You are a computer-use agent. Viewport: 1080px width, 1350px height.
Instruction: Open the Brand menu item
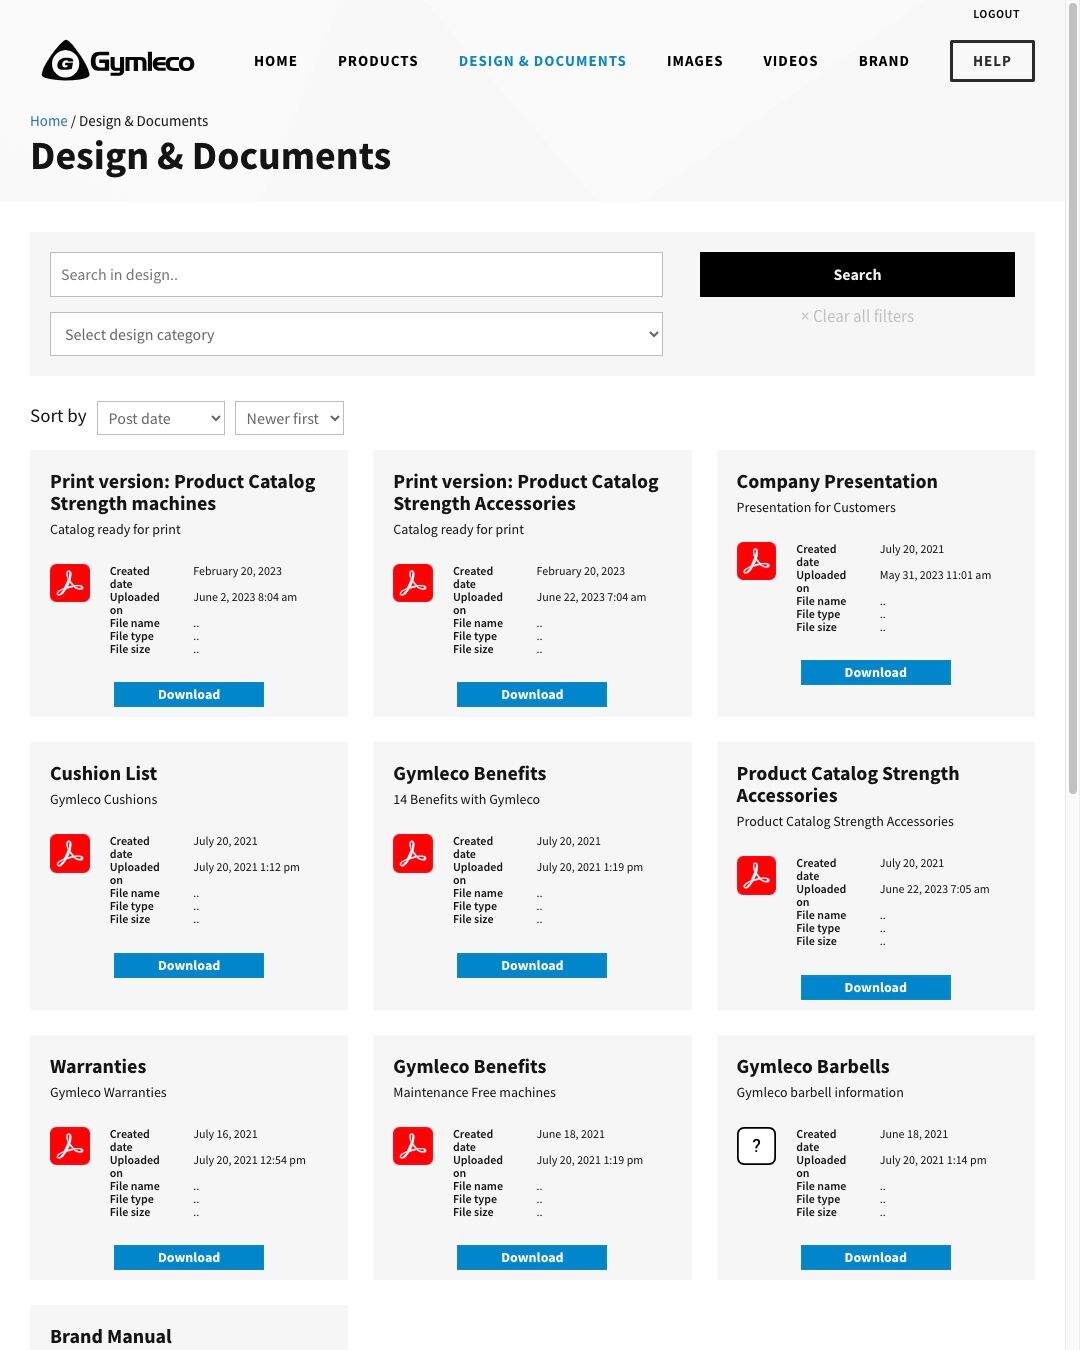(x=884, y=61)
